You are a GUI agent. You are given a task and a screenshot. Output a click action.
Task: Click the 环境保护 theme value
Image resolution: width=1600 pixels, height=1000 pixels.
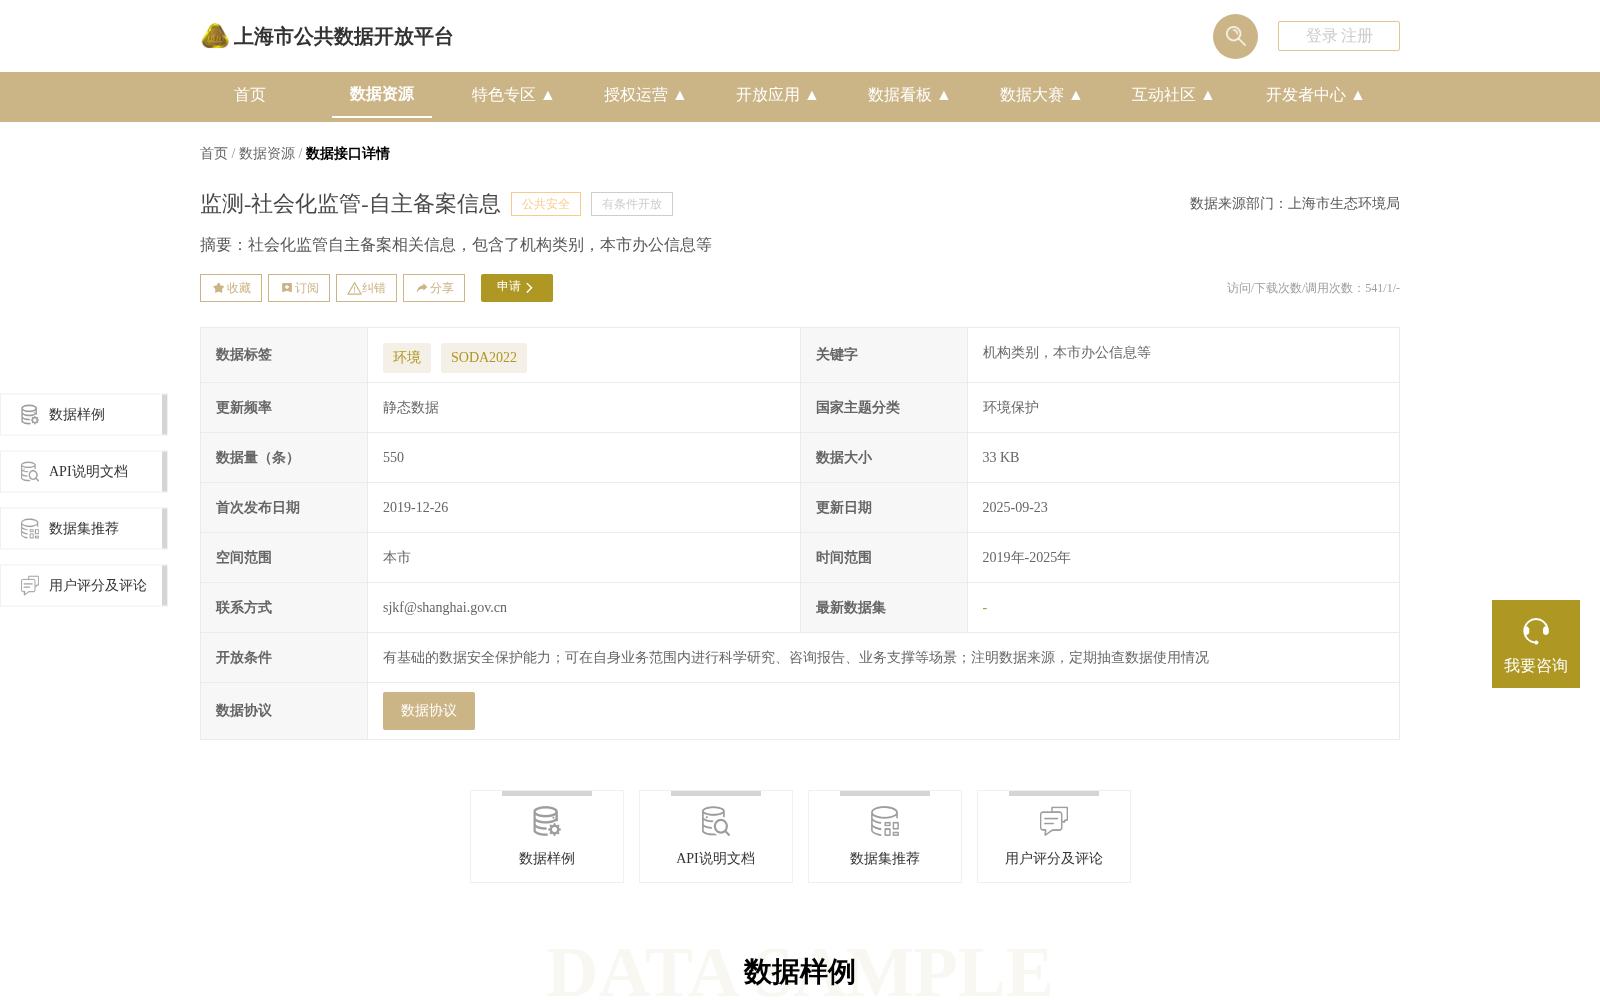coord(1010,407)
